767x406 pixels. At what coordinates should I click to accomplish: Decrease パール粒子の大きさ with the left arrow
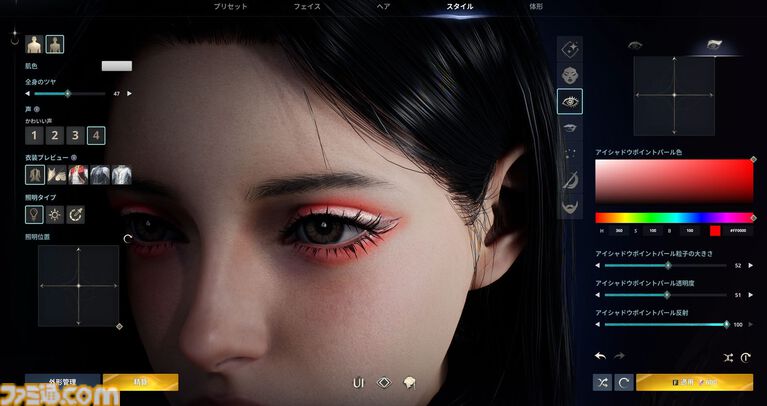click(x=598, y=266)
